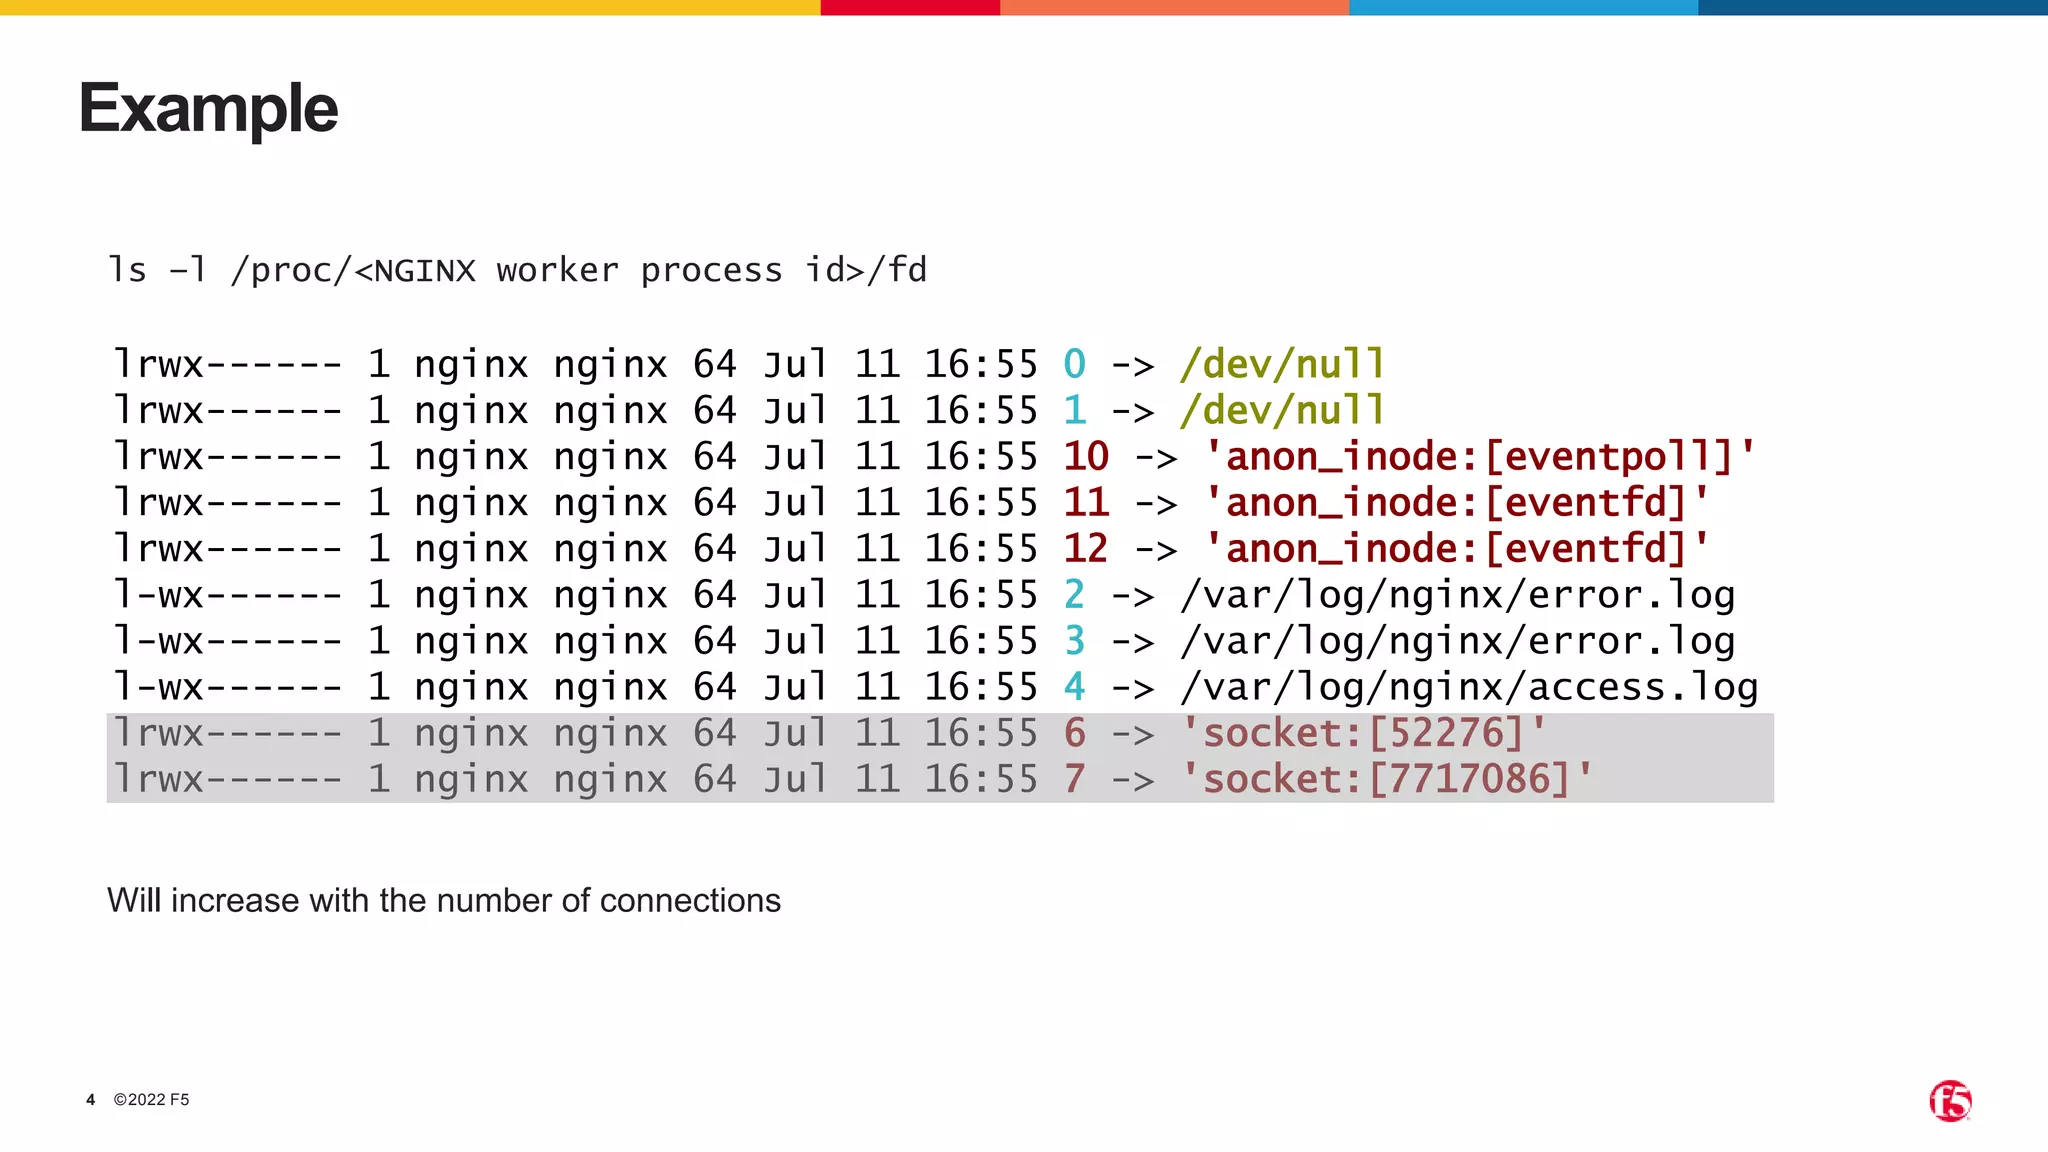Screen dimensions: 2048x1152
Task: Click file descriptor 1 pointing to /dev/null
Action: click(x=749, y=410)
